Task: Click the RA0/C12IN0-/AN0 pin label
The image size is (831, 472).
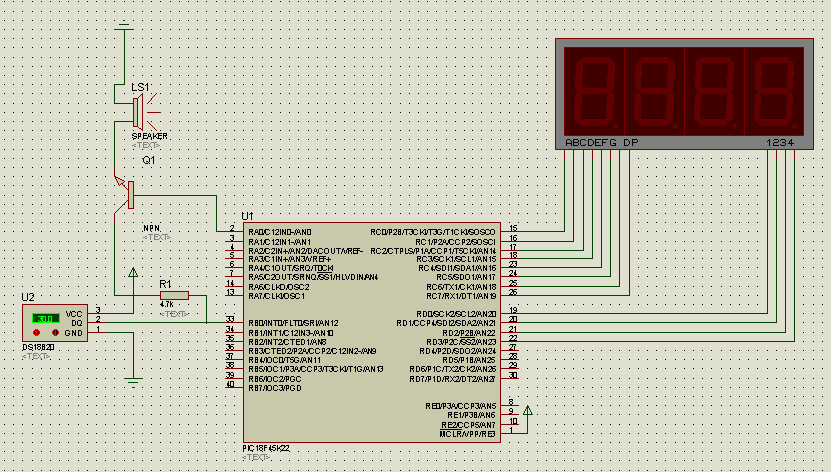Action: [280, 232]
